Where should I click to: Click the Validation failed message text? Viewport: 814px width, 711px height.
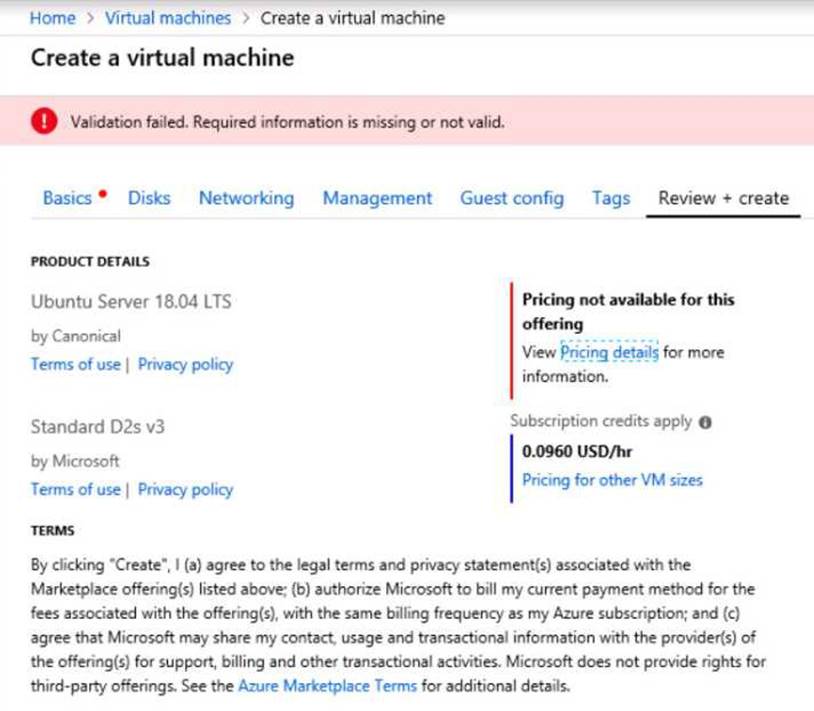[x=288, y=122]
